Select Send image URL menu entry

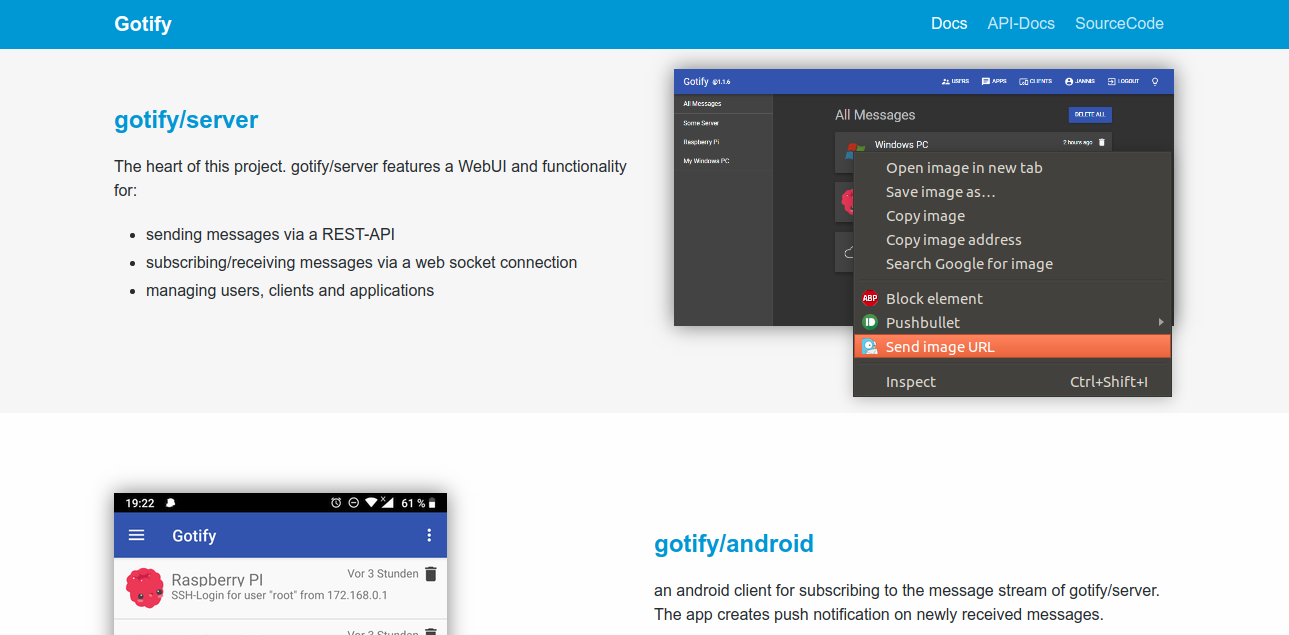coord(1012,346)
